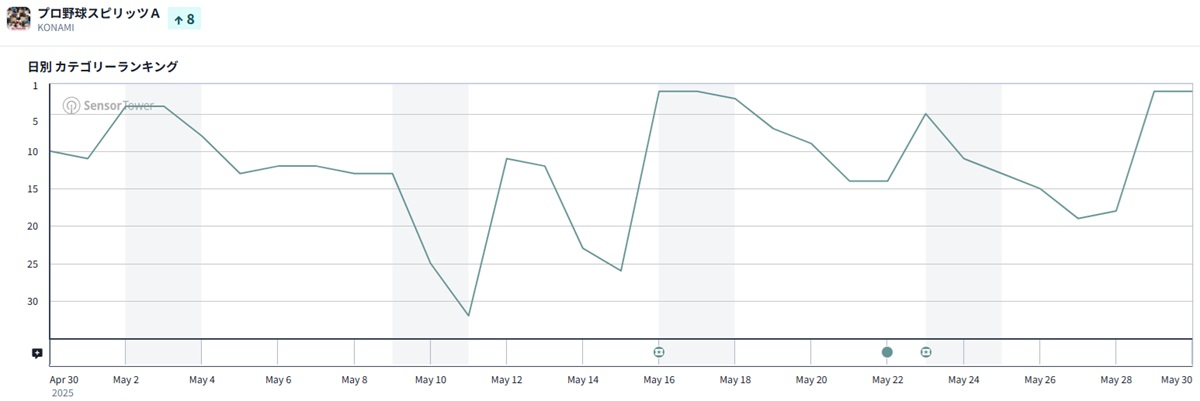The width and height of the screenshot is (1200, 401).
Task: Click the rank change up-arrow badge
Action: tap(184, 19)
